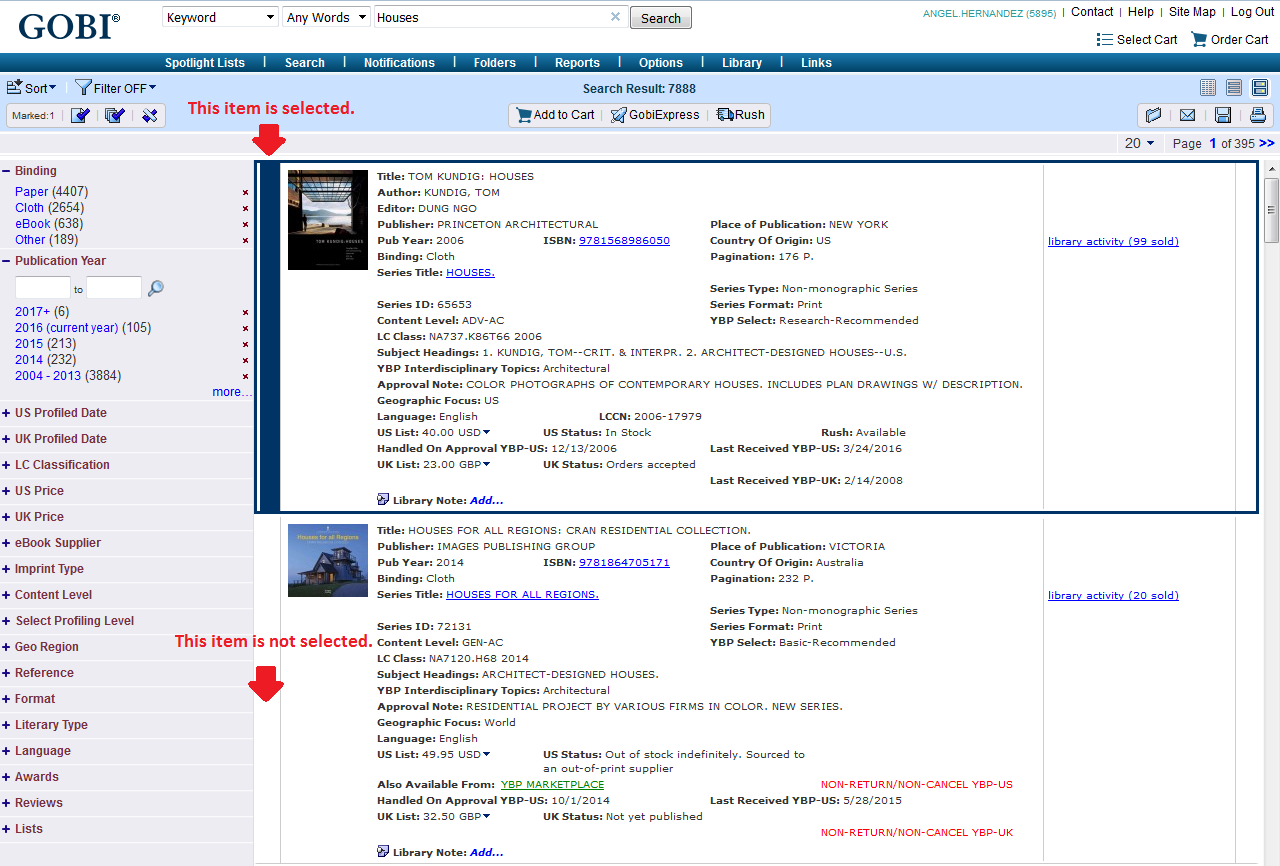Open the Any Words dropdown
1280x866 pixels.
pos(326,17)
